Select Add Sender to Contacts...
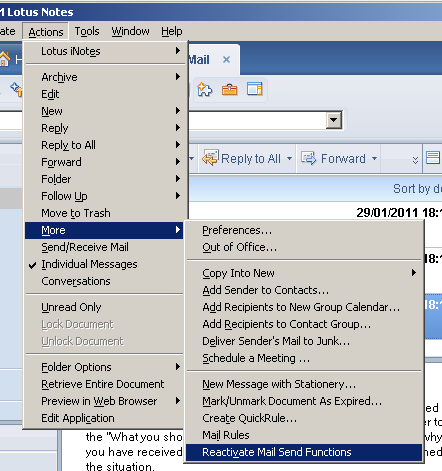 304,290
